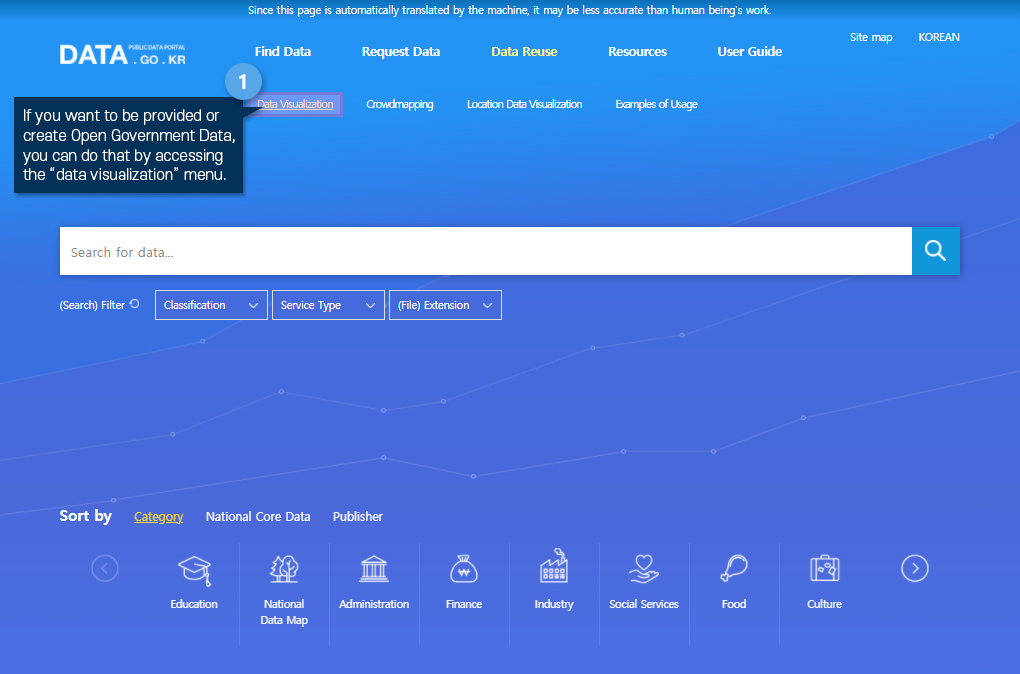The width and height of the screenshot is (1020, 674).
Task: Open the Request Data menu
Action: pyautogui.click(x=400, y=52)
